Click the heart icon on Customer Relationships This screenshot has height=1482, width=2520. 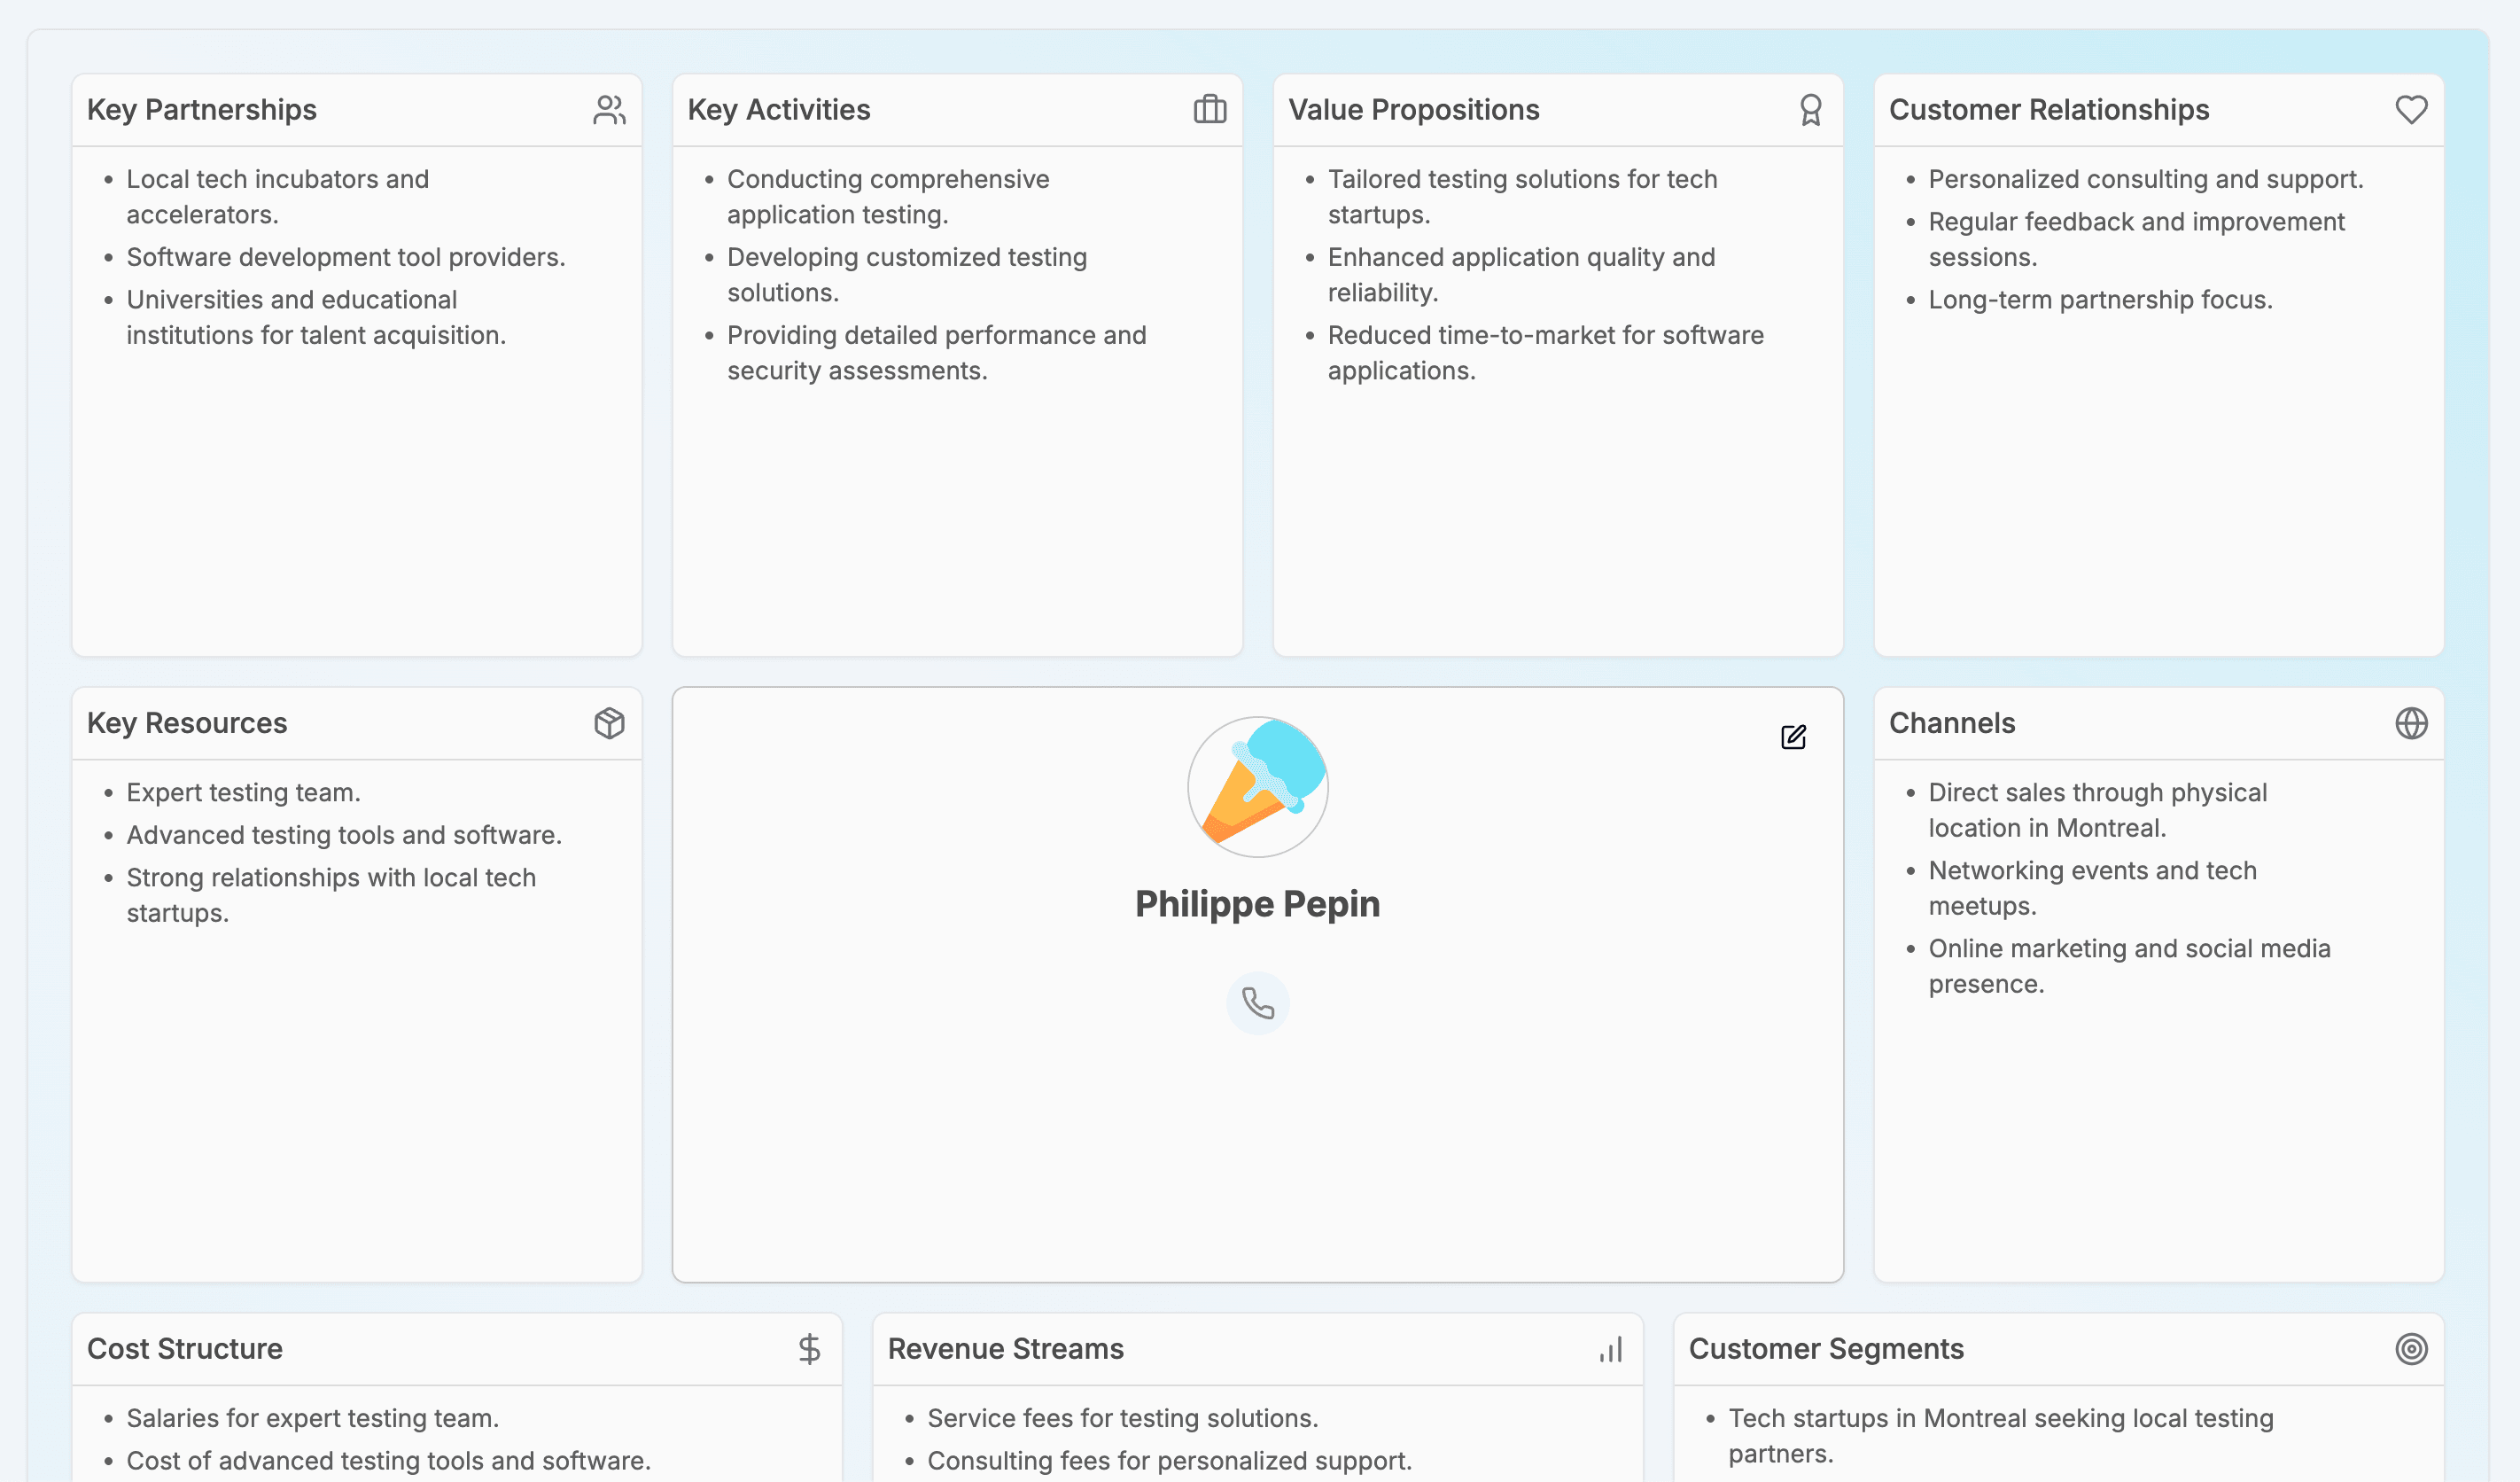click(x=2411, y=109)
